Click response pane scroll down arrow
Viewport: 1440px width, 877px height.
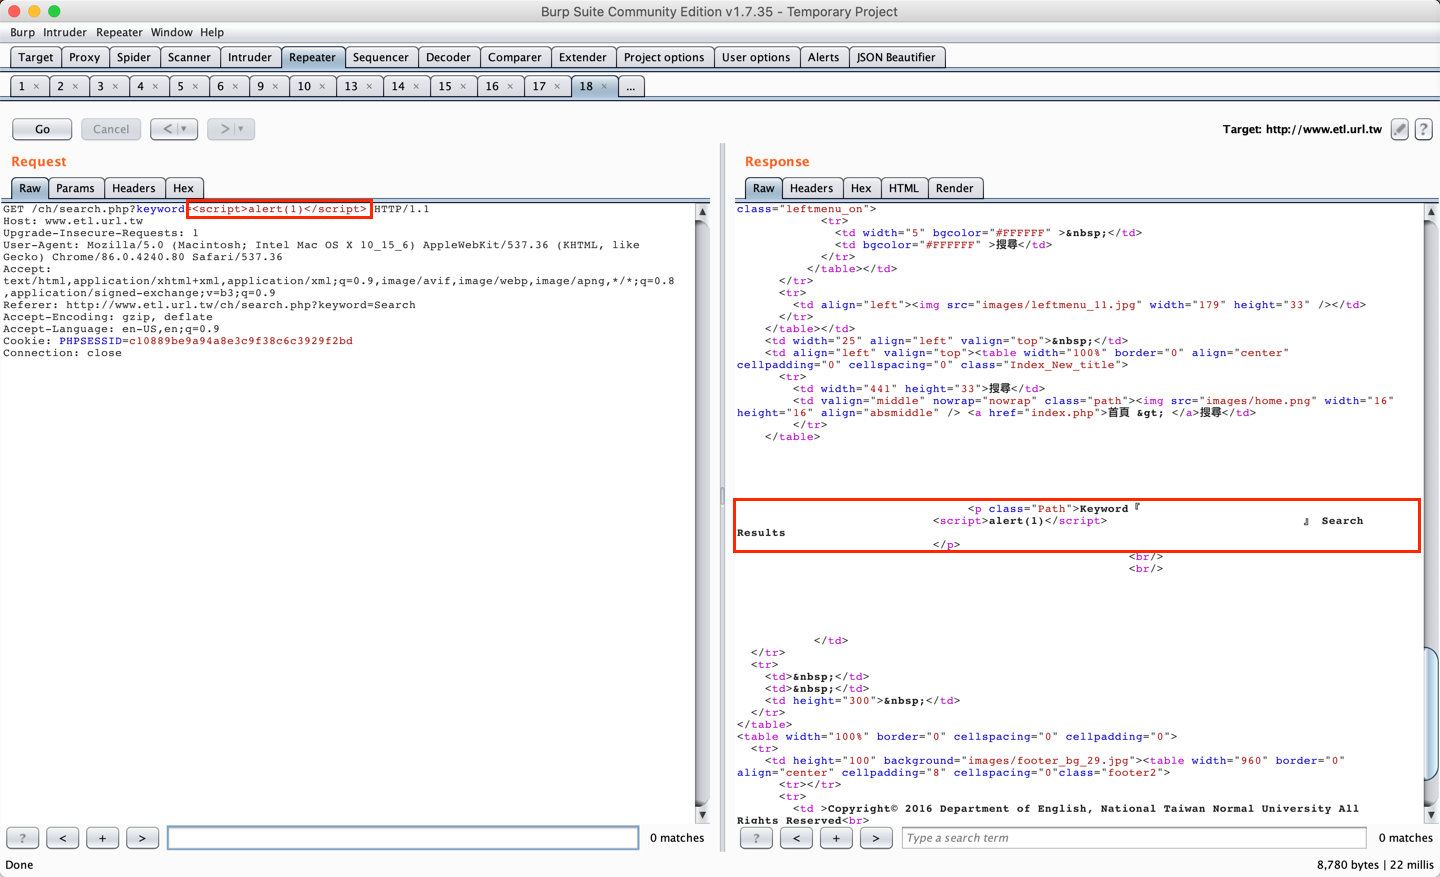(x=1431, y=815)
